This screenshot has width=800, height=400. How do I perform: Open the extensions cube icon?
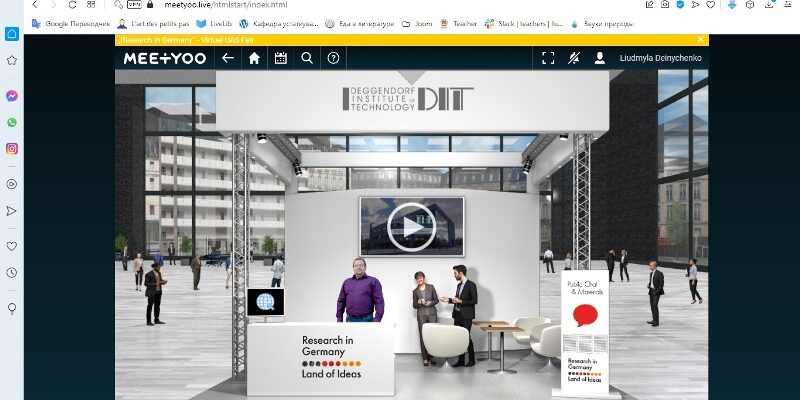coord(750,5)
